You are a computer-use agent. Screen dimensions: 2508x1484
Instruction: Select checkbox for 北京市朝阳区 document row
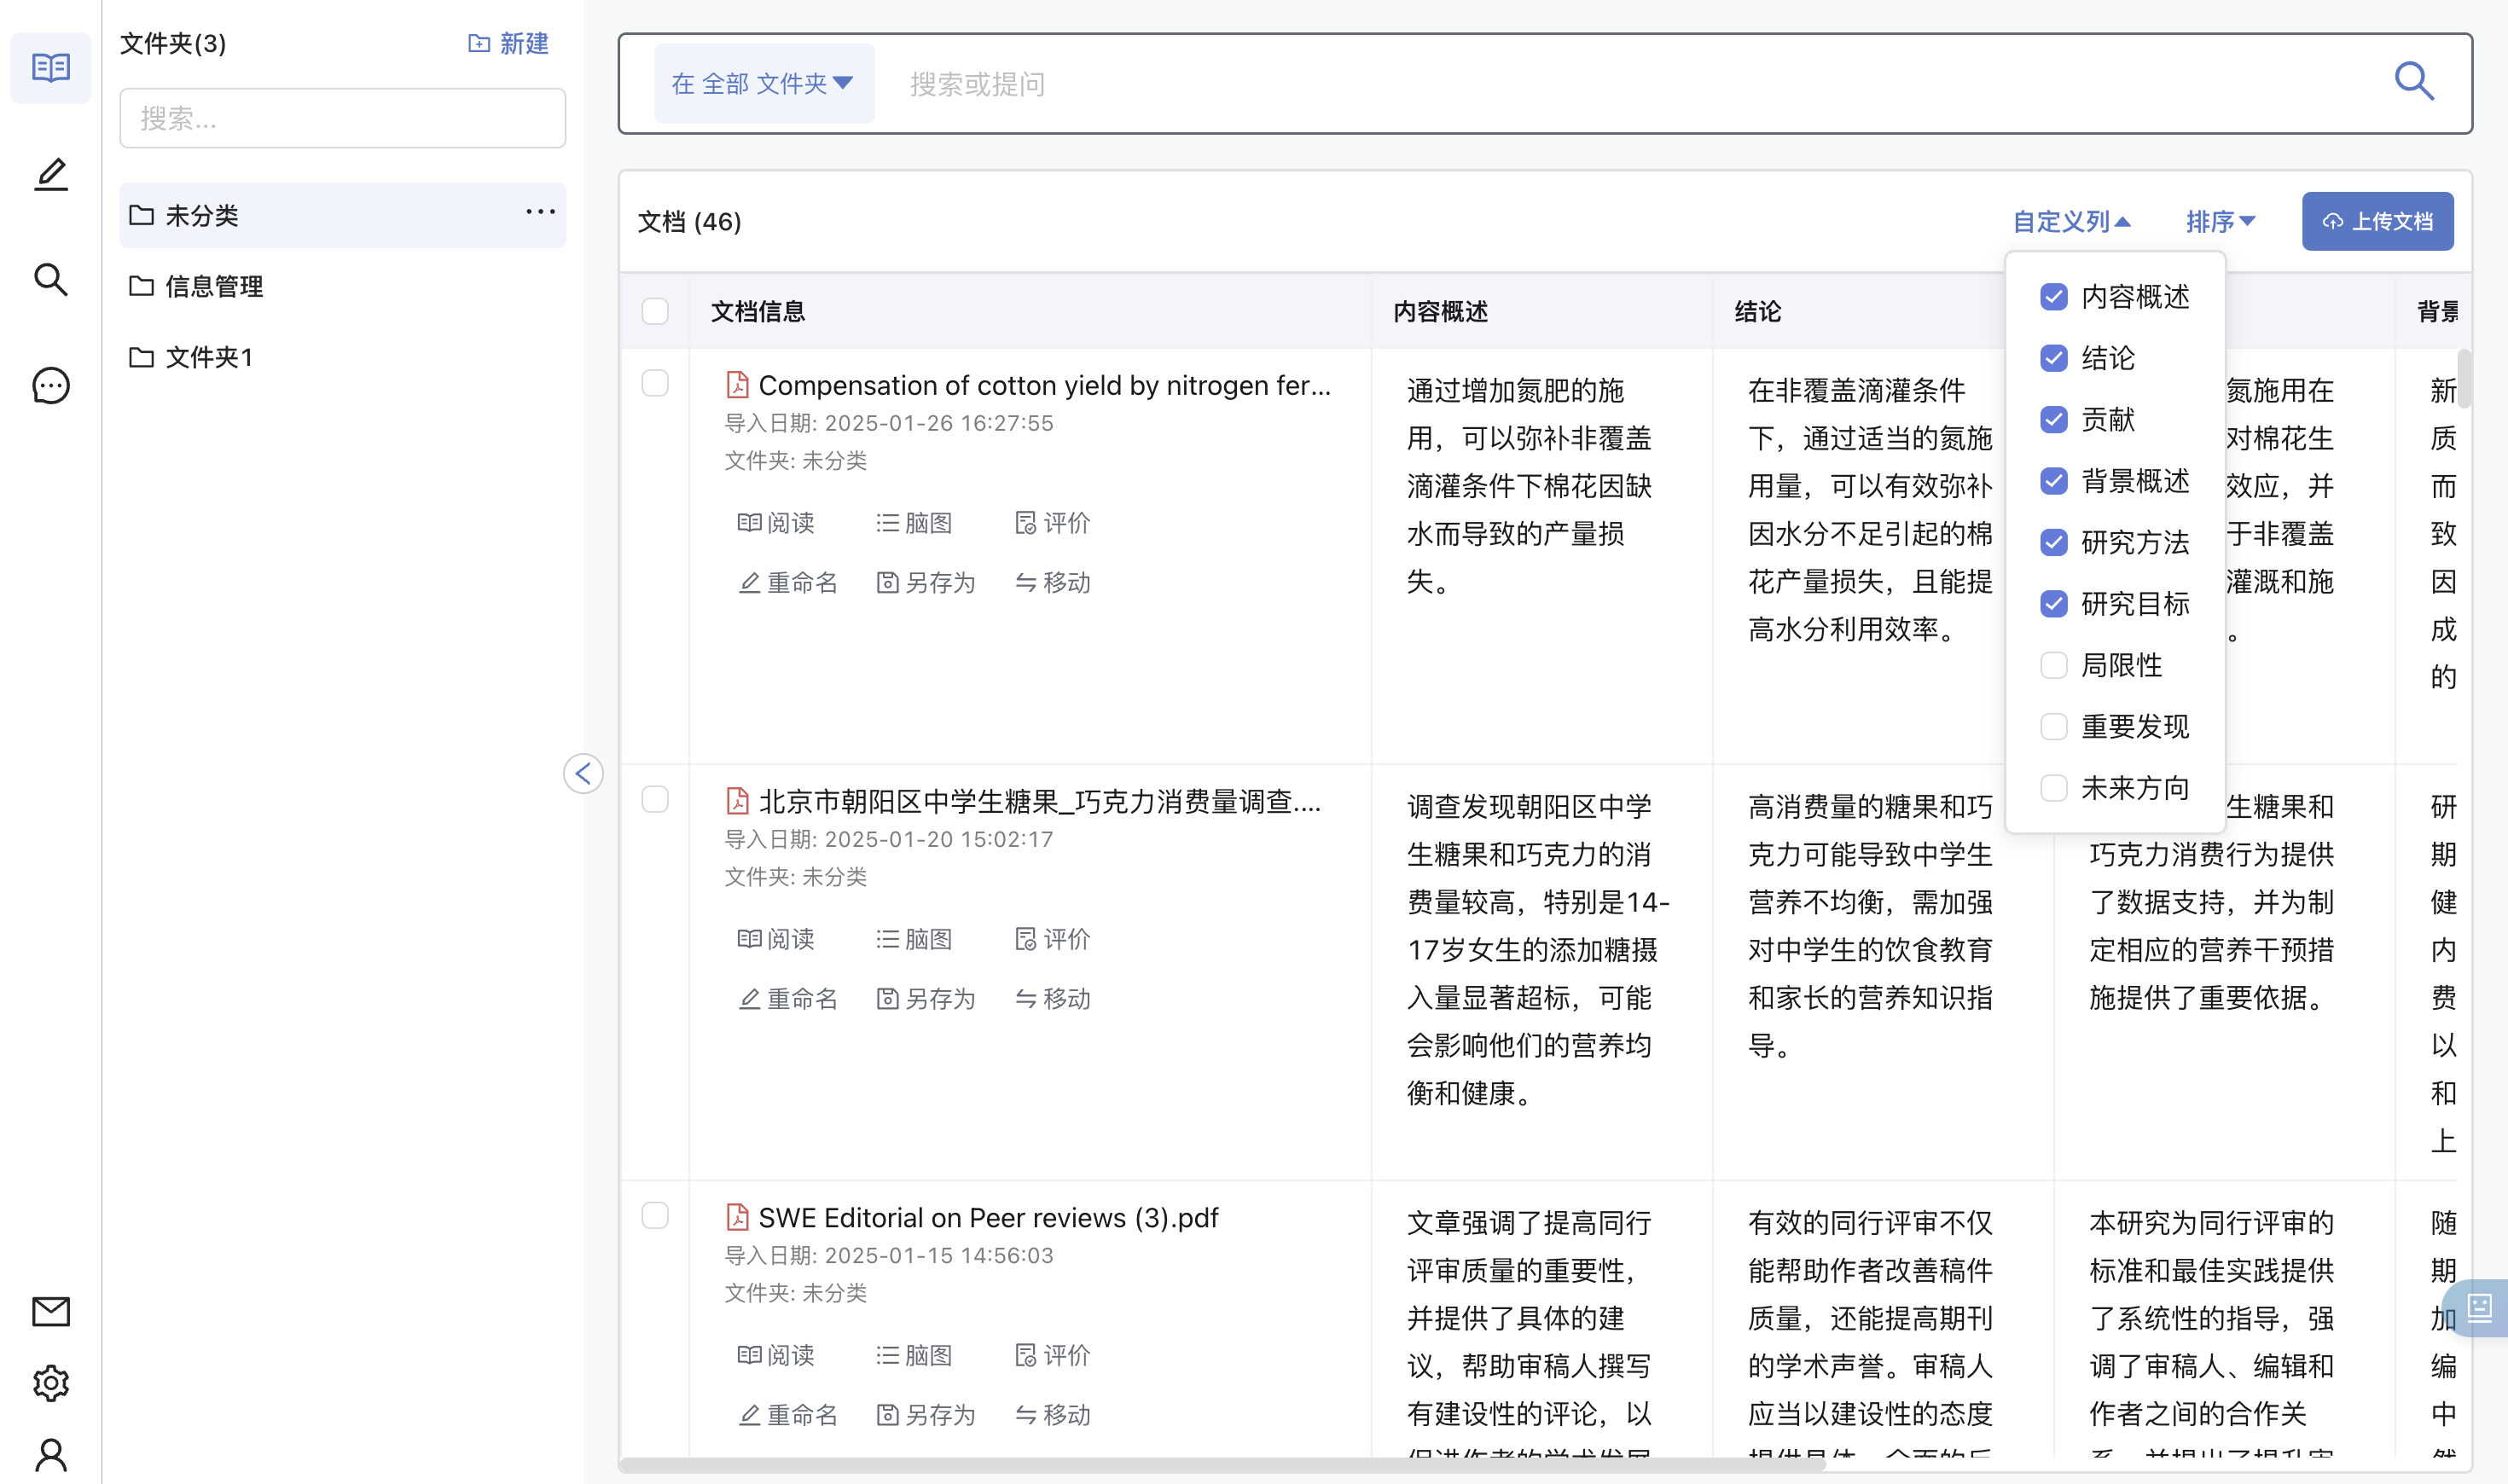tap(655, 799)
